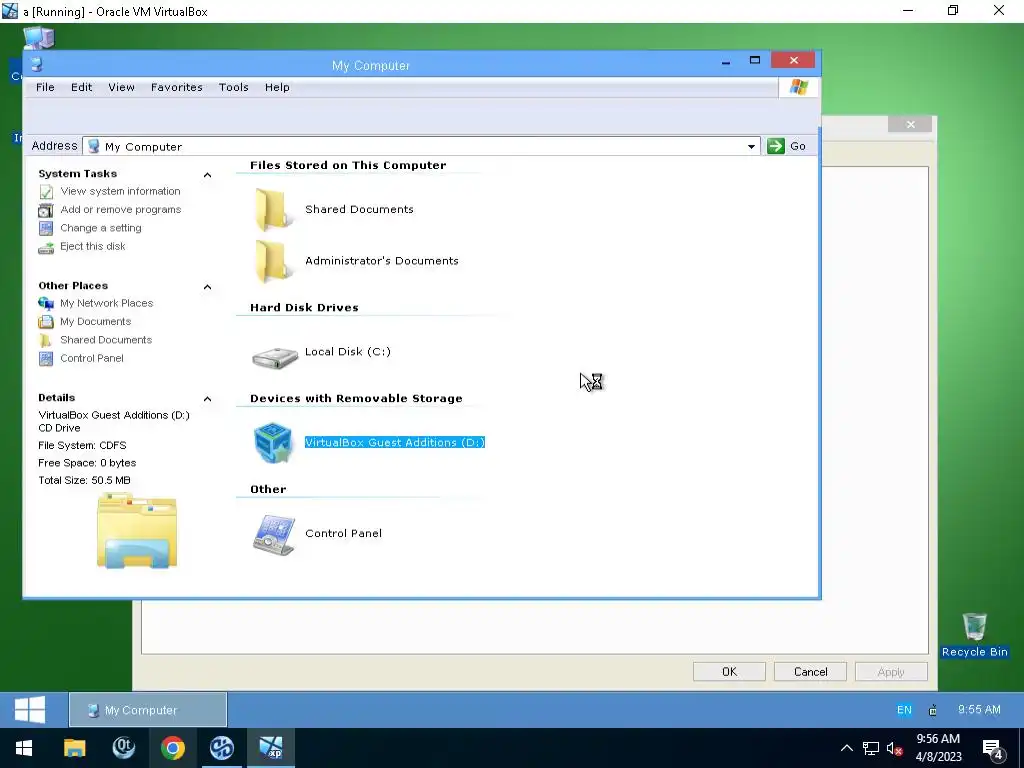Open the host Windows Start button

tap(24, 748)
